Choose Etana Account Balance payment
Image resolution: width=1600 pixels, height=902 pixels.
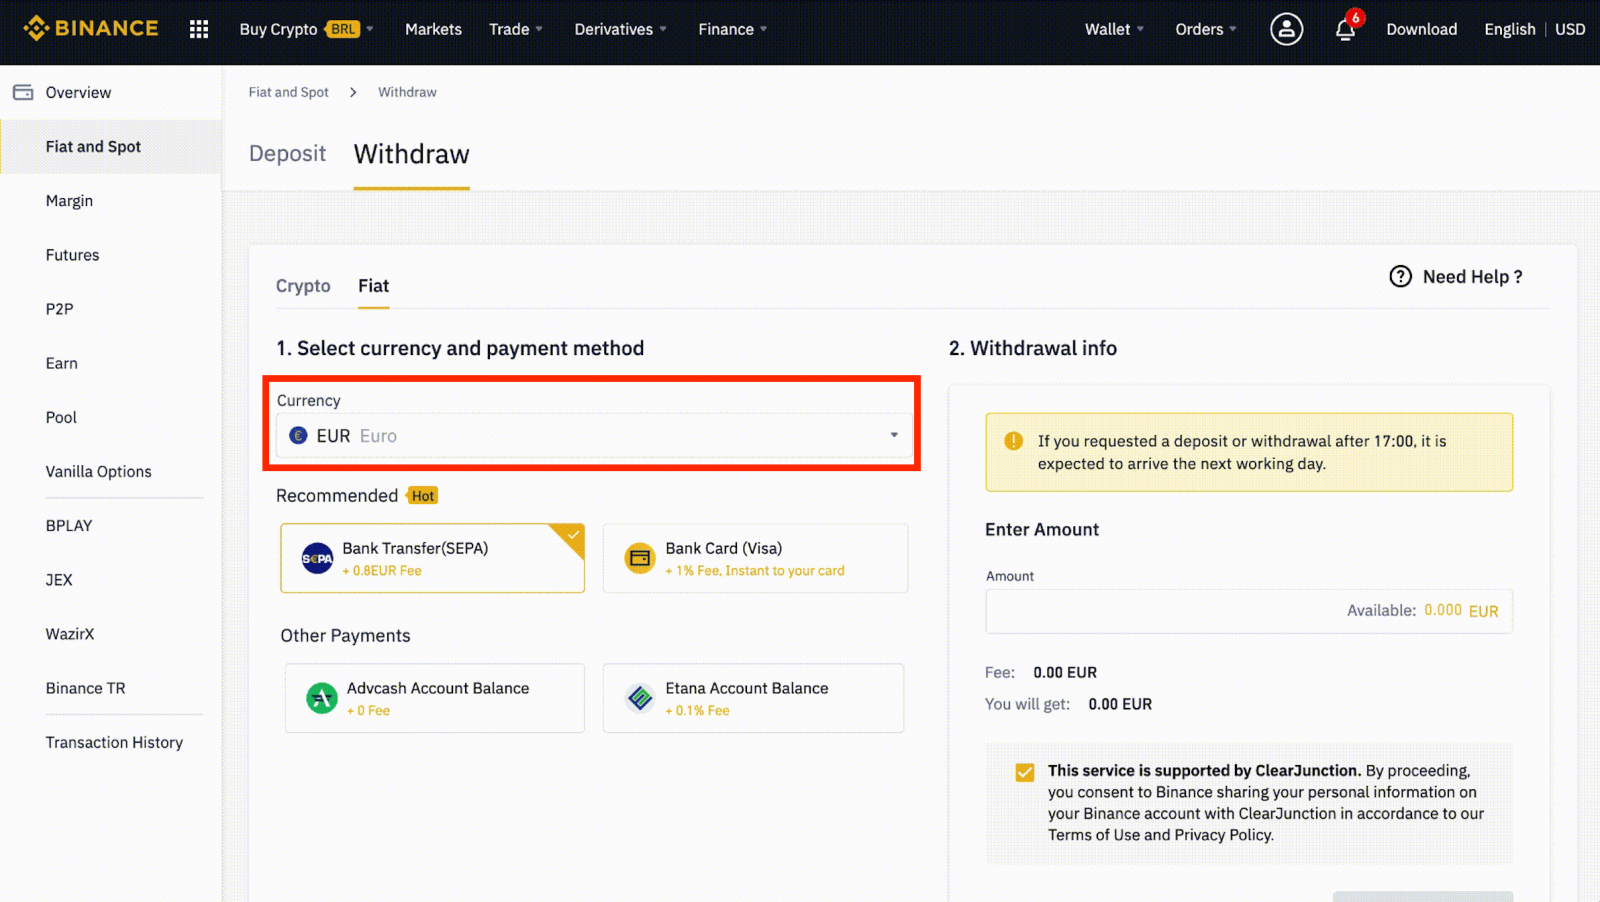point(752,698)
